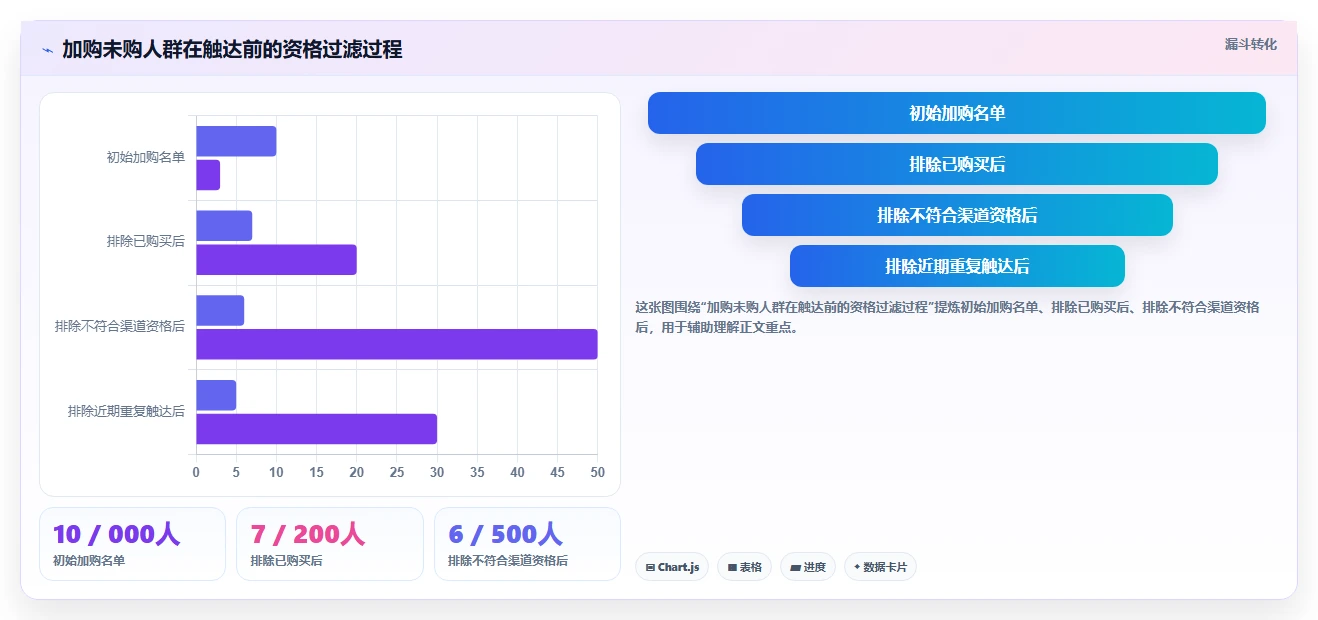The image size is (1318, 620).
Task: Click the purple bar for 排除近期重复触达后
Action: tap(316, 429)
